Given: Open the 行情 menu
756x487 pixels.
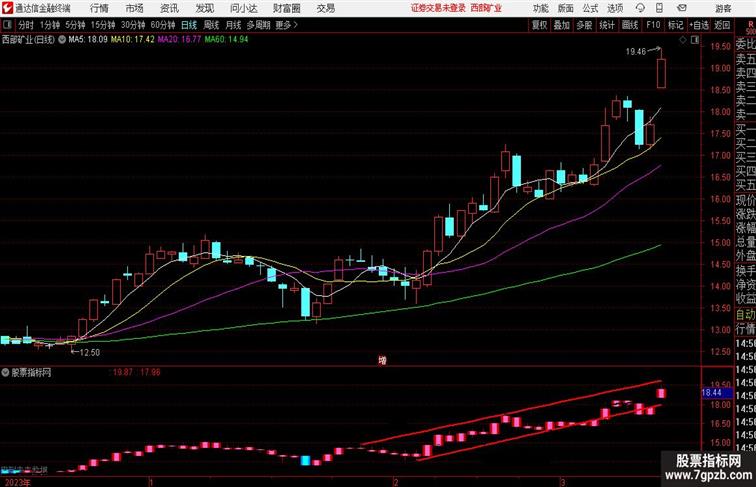Looking at the screenshot, I should click(x=99, y=8).
